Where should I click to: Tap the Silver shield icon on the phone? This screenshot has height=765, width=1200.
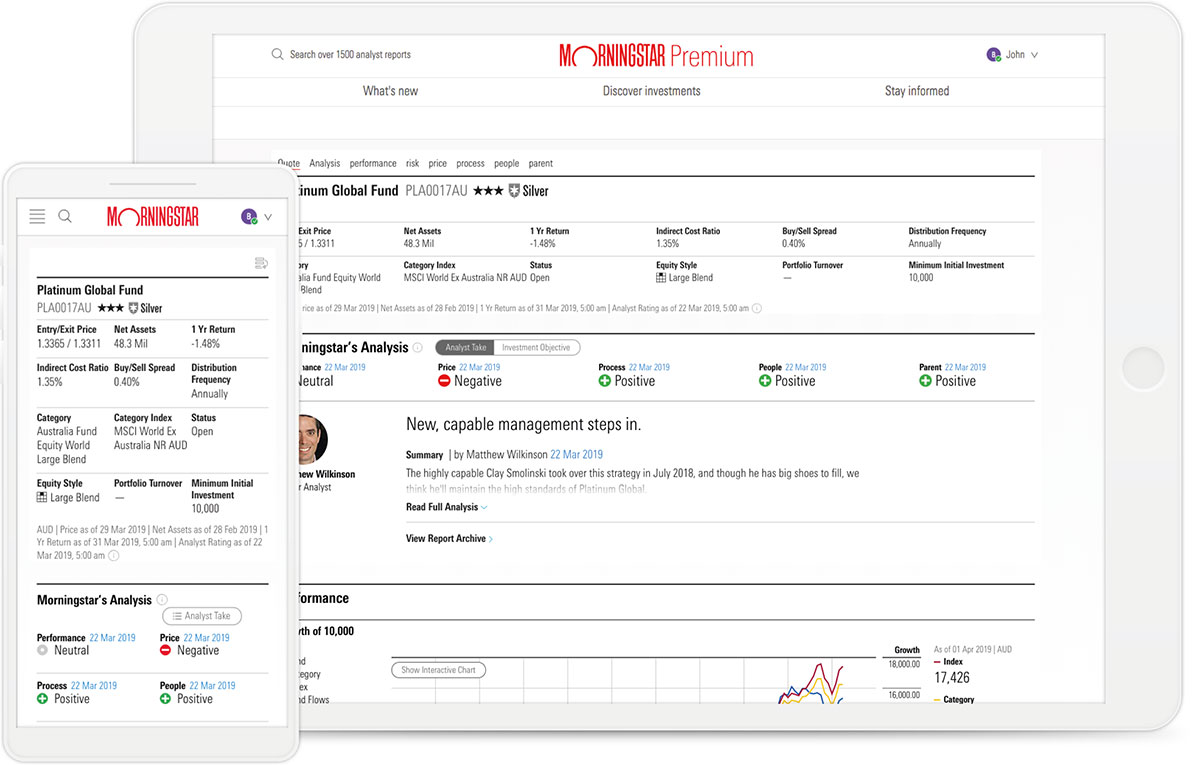pyautogui.click(x=134, y=309)
